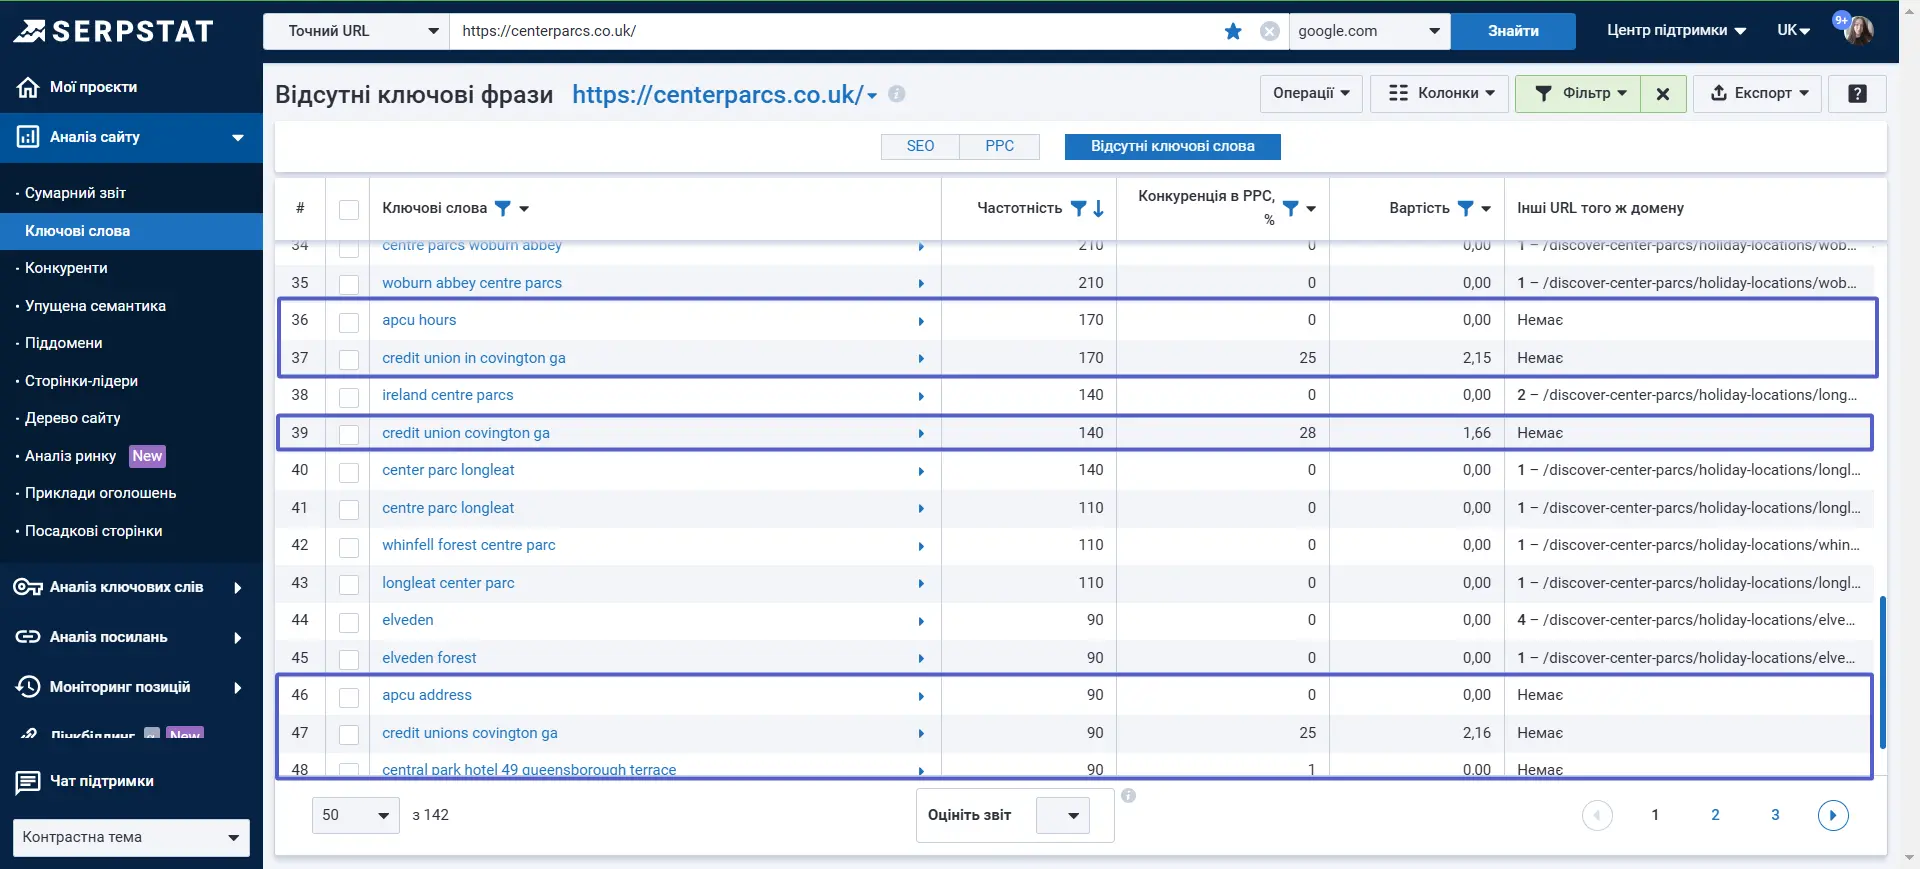Check row 40 center parc longleat

click(349, 472)
